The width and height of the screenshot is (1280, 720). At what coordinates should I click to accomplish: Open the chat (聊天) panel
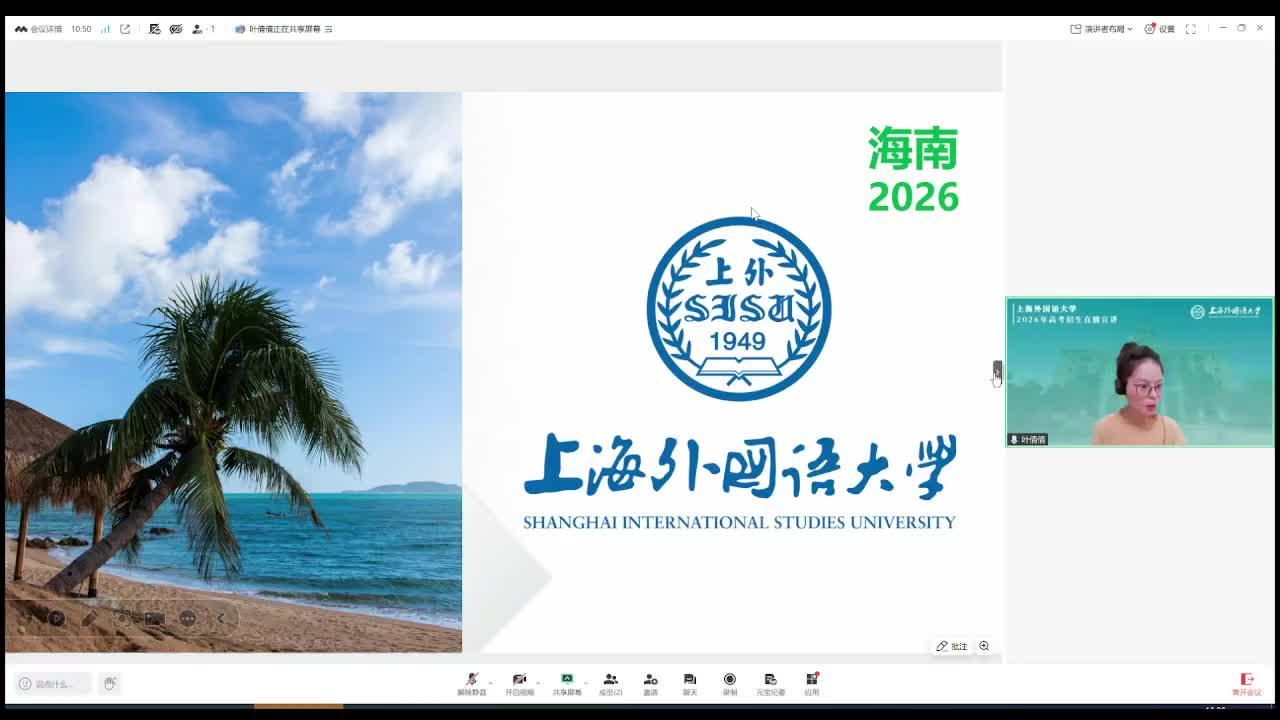tap(690, 684)
